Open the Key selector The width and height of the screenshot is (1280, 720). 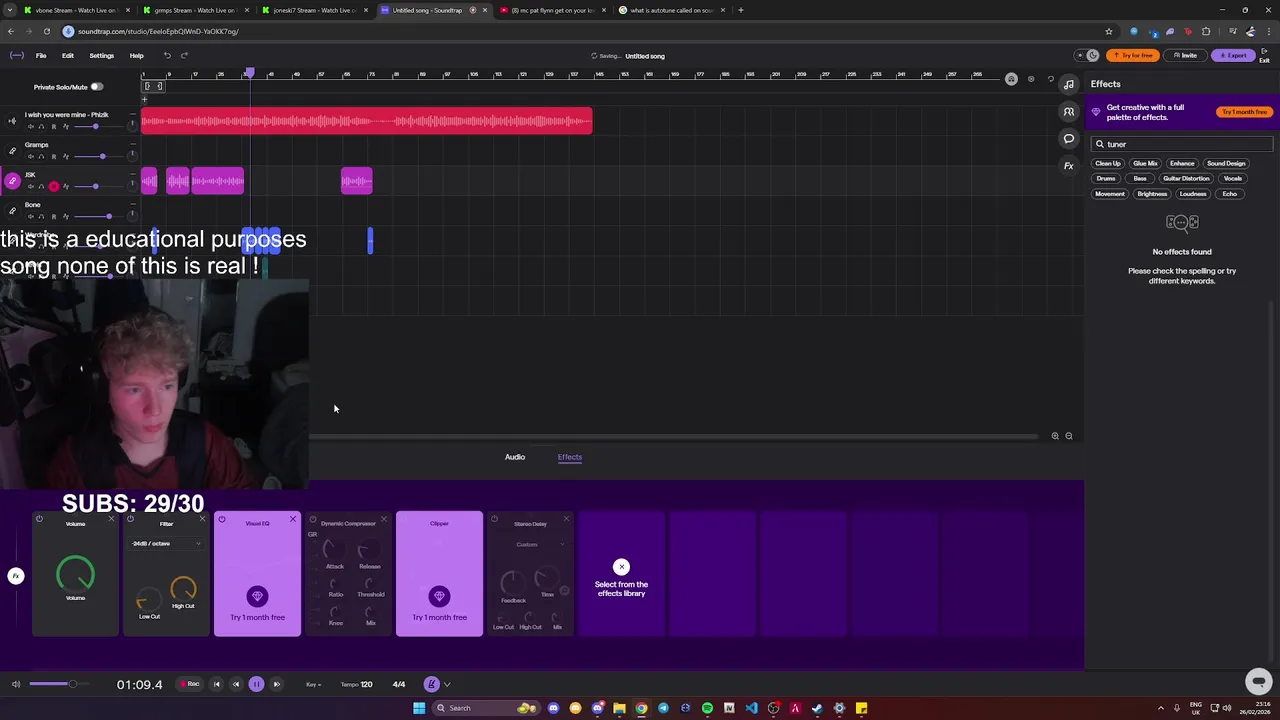click(314, 685)
